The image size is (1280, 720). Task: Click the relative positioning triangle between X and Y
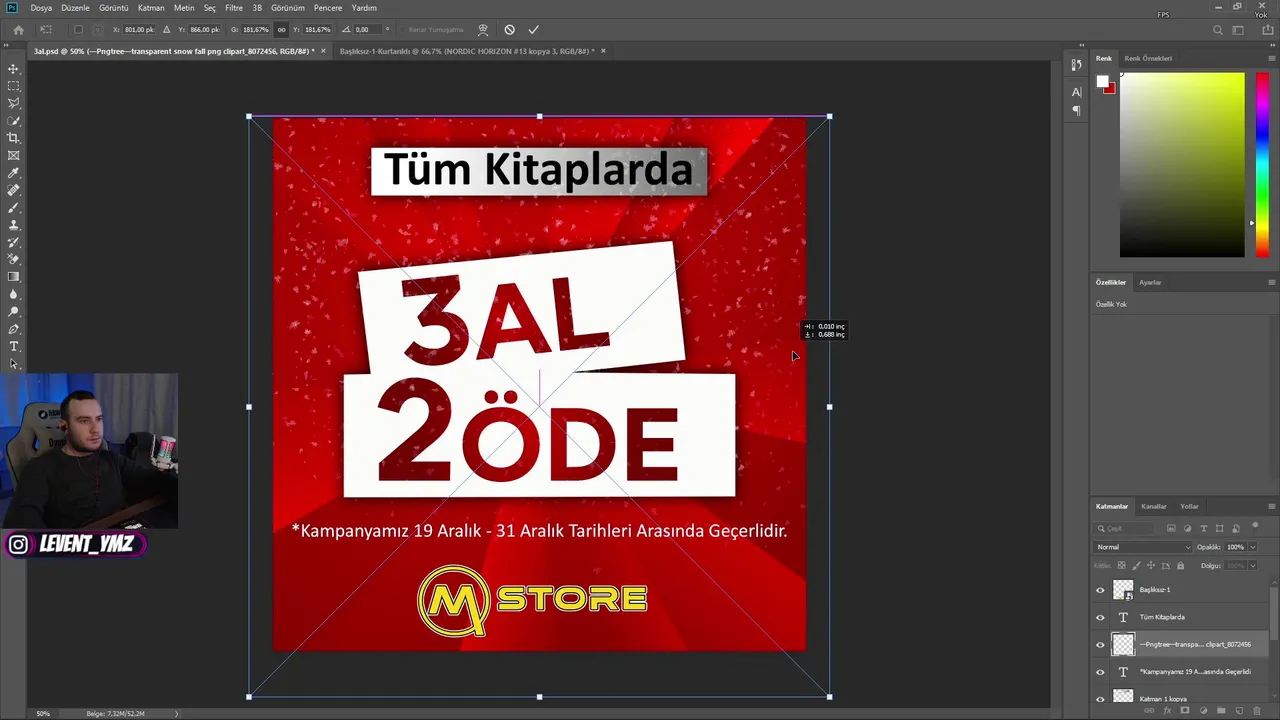point(166,30)
